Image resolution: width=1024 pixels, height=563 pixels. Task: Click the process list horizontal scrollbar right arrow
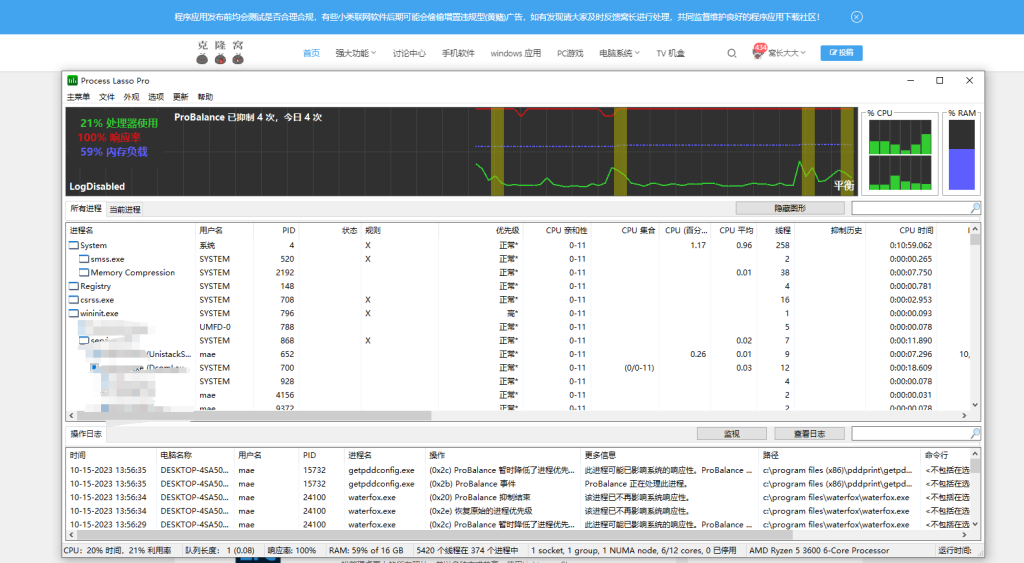tap(964, 415)
